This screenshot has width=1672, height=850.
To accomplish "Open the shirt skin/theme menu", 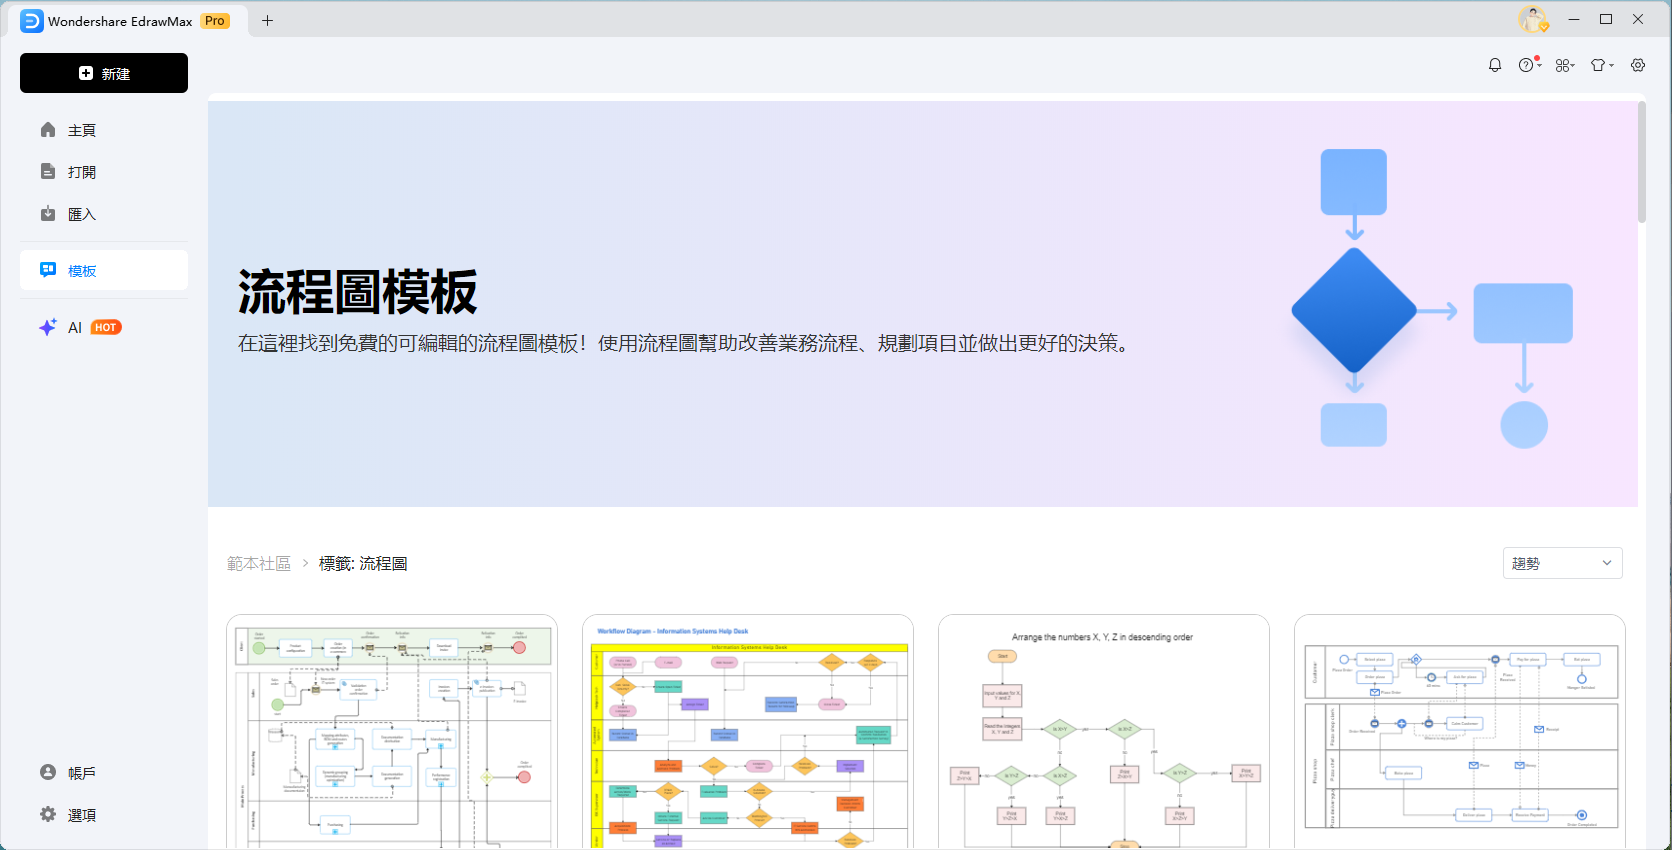I will click(1602, 65).
